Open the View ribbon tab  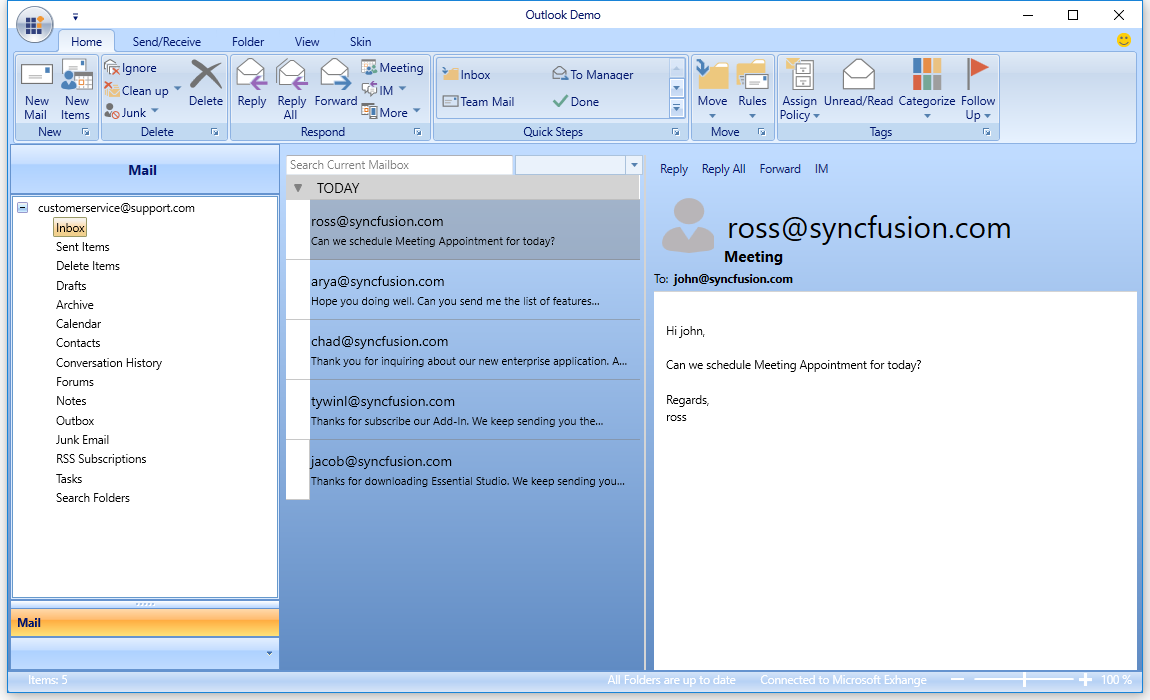[307, 42]
